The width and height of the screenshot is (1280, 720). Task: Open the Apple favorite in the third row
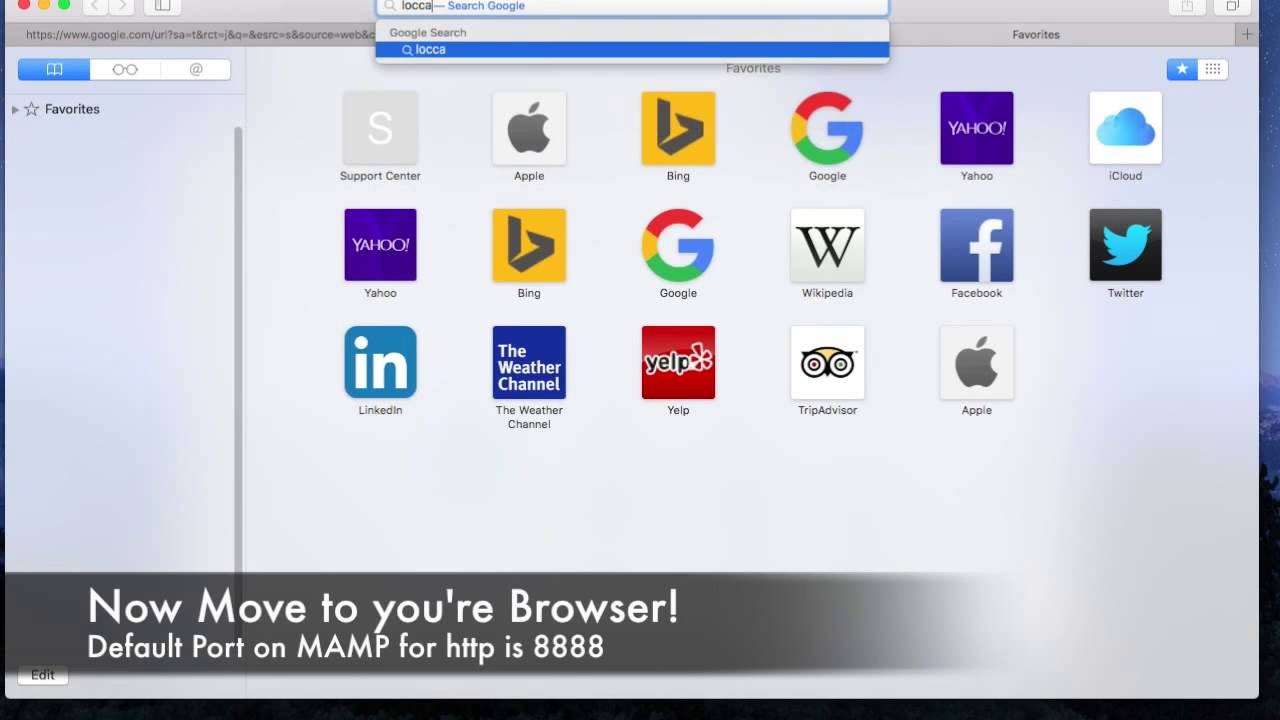point(977,362)
